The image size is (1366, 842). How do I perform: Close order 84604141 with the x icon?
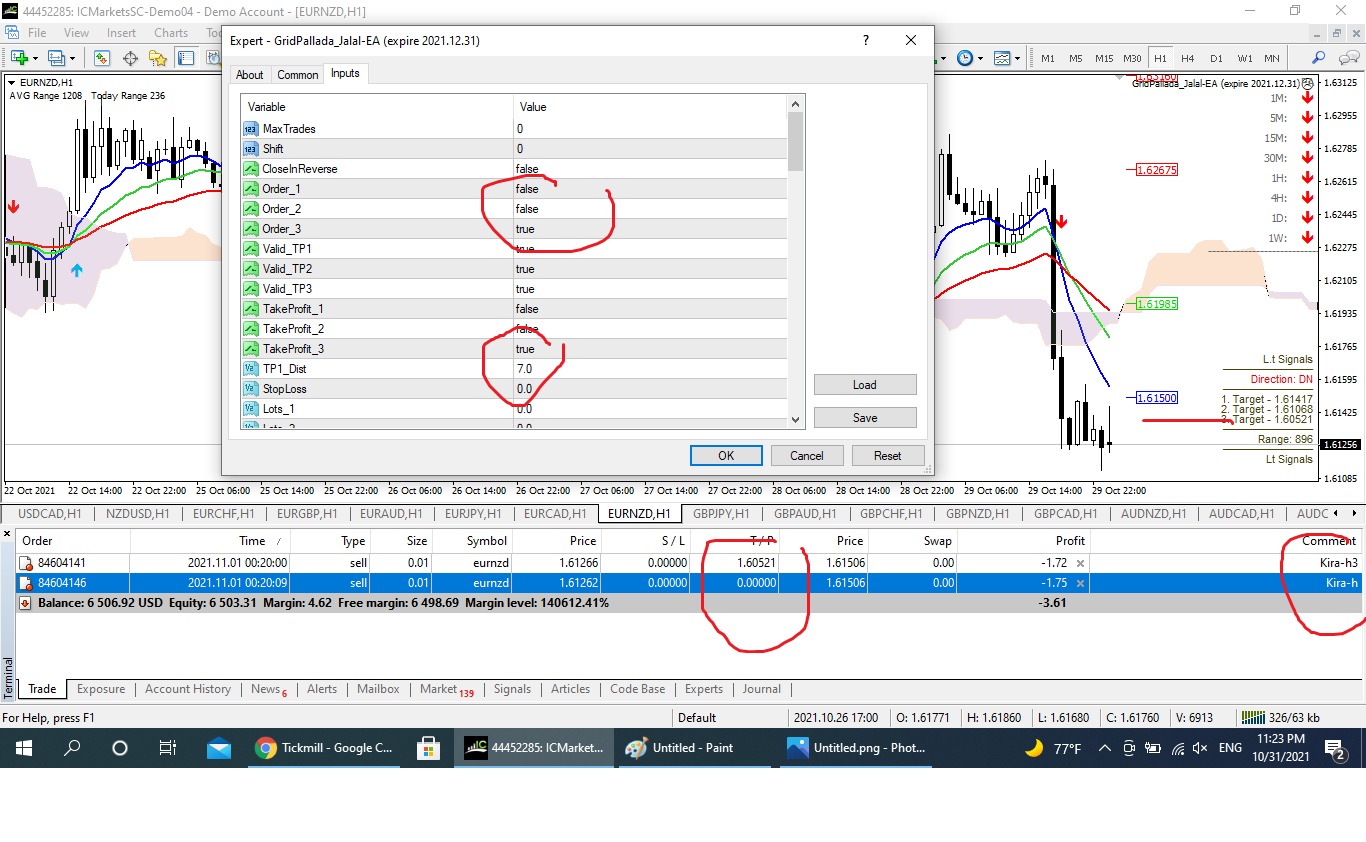(1080, 563)
